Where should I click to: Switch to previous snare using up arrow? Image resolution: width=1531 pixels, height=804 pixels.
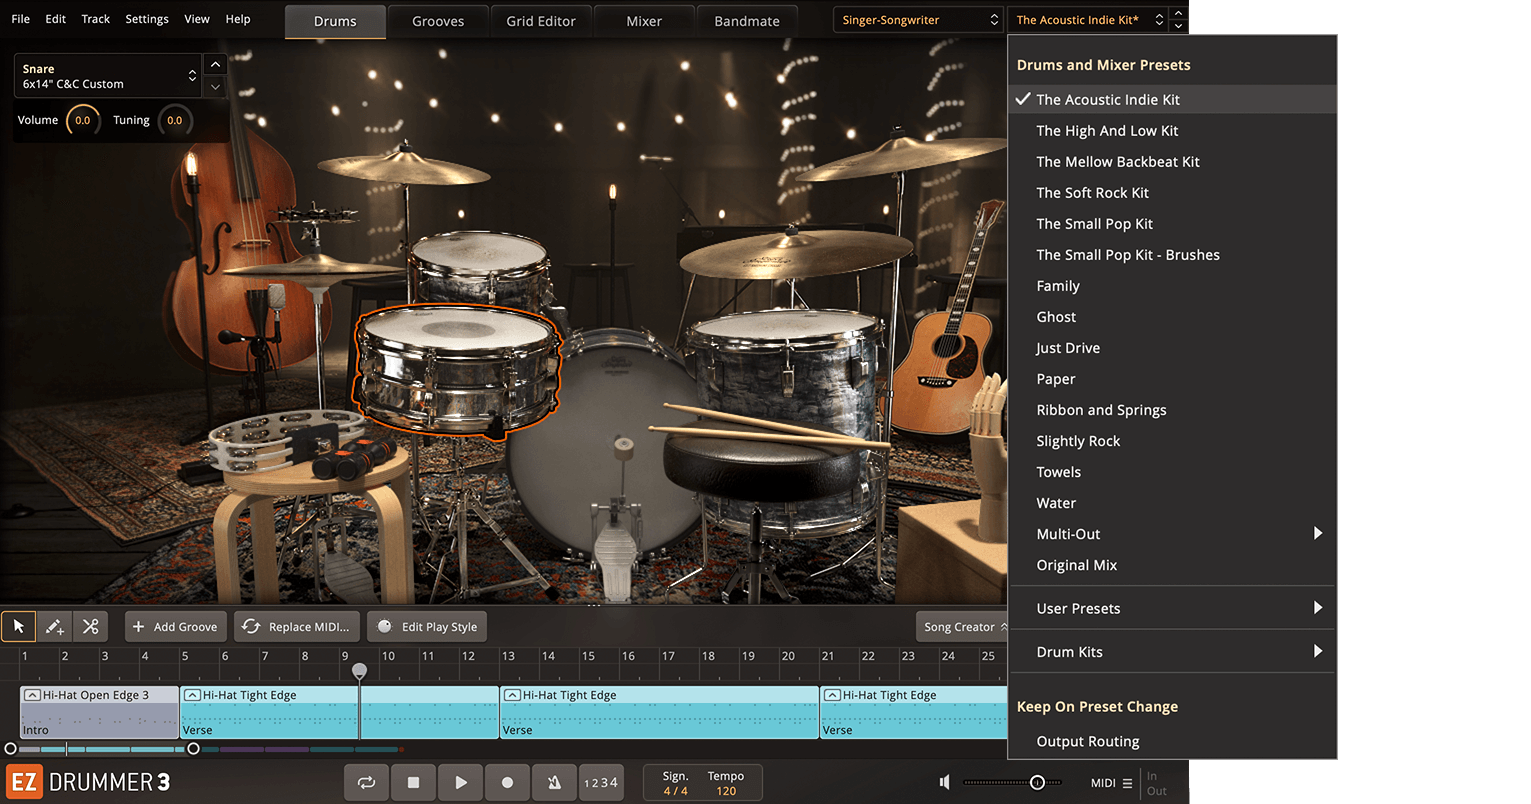coord(215,64)
